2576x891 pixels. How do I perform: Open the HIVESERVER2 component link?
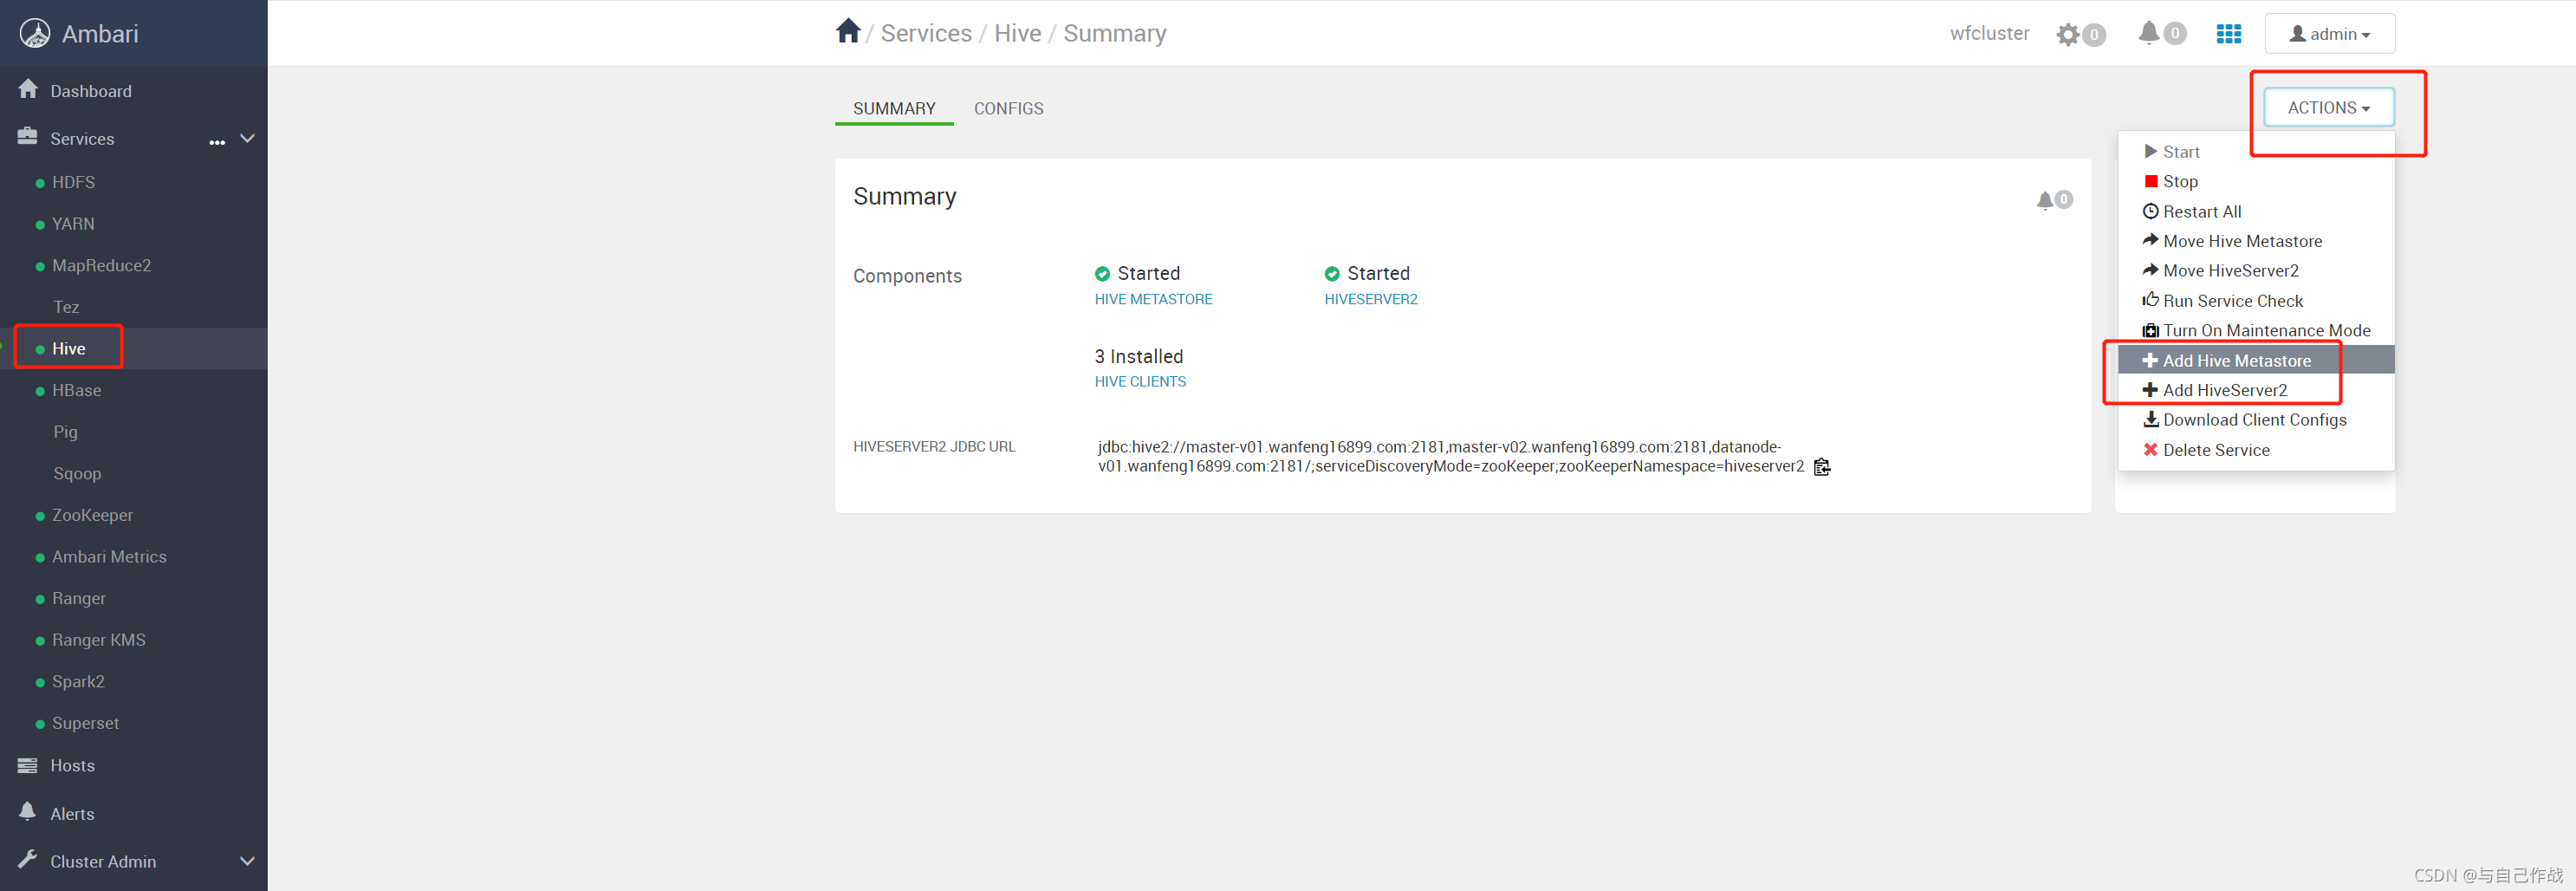(1370, 299)
